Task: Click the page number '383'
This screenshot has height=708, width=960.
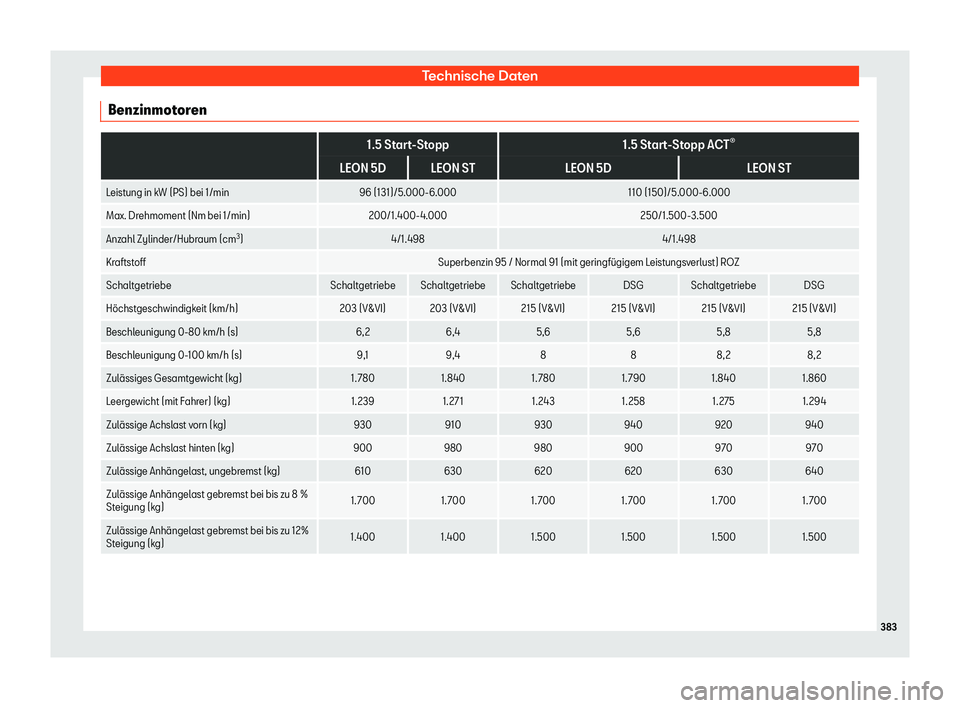Action: [x=888, y=627]
